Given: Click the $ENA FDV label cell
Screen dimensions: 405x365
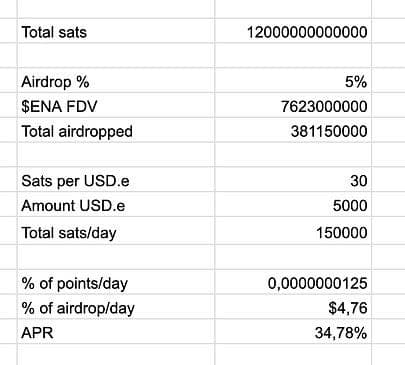Looking at the screenshot, I should coord(116,105).
